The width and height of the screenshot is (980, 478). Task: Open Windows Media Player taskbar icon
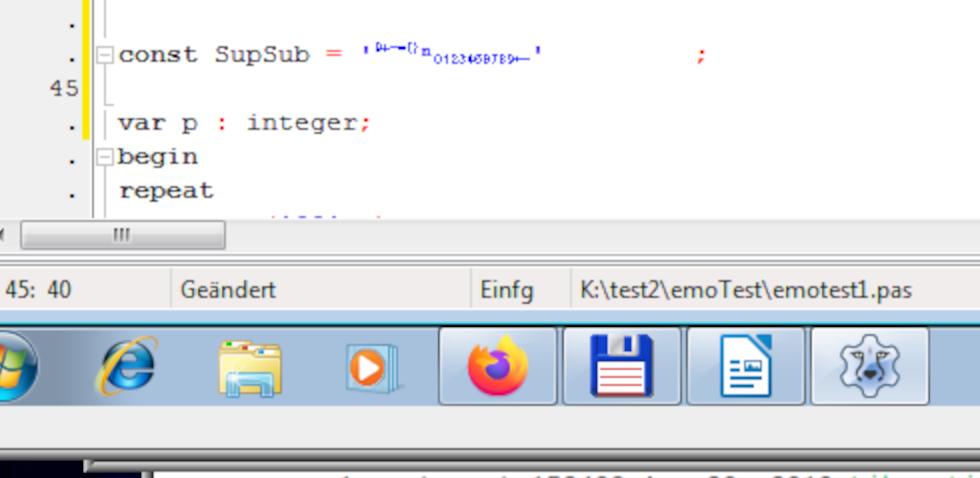(x=373, y=368)
